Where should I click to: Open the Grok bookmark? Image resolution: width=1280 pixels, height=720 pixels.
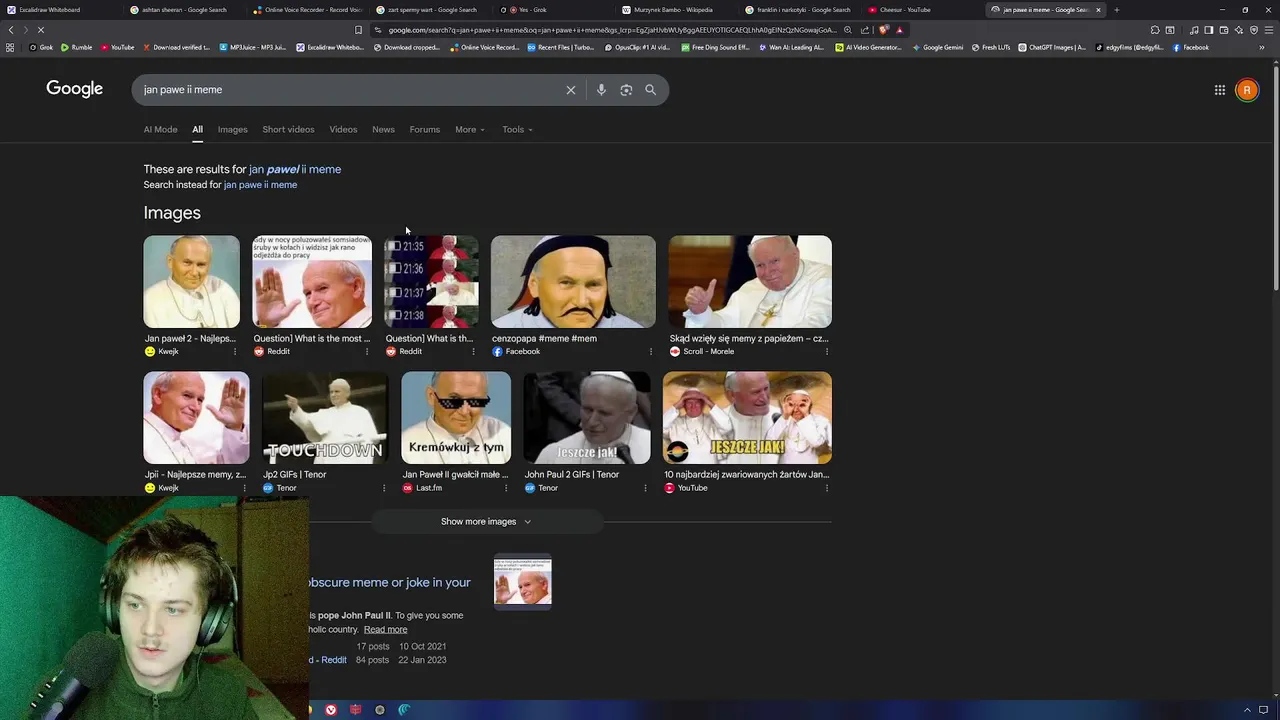40,47
